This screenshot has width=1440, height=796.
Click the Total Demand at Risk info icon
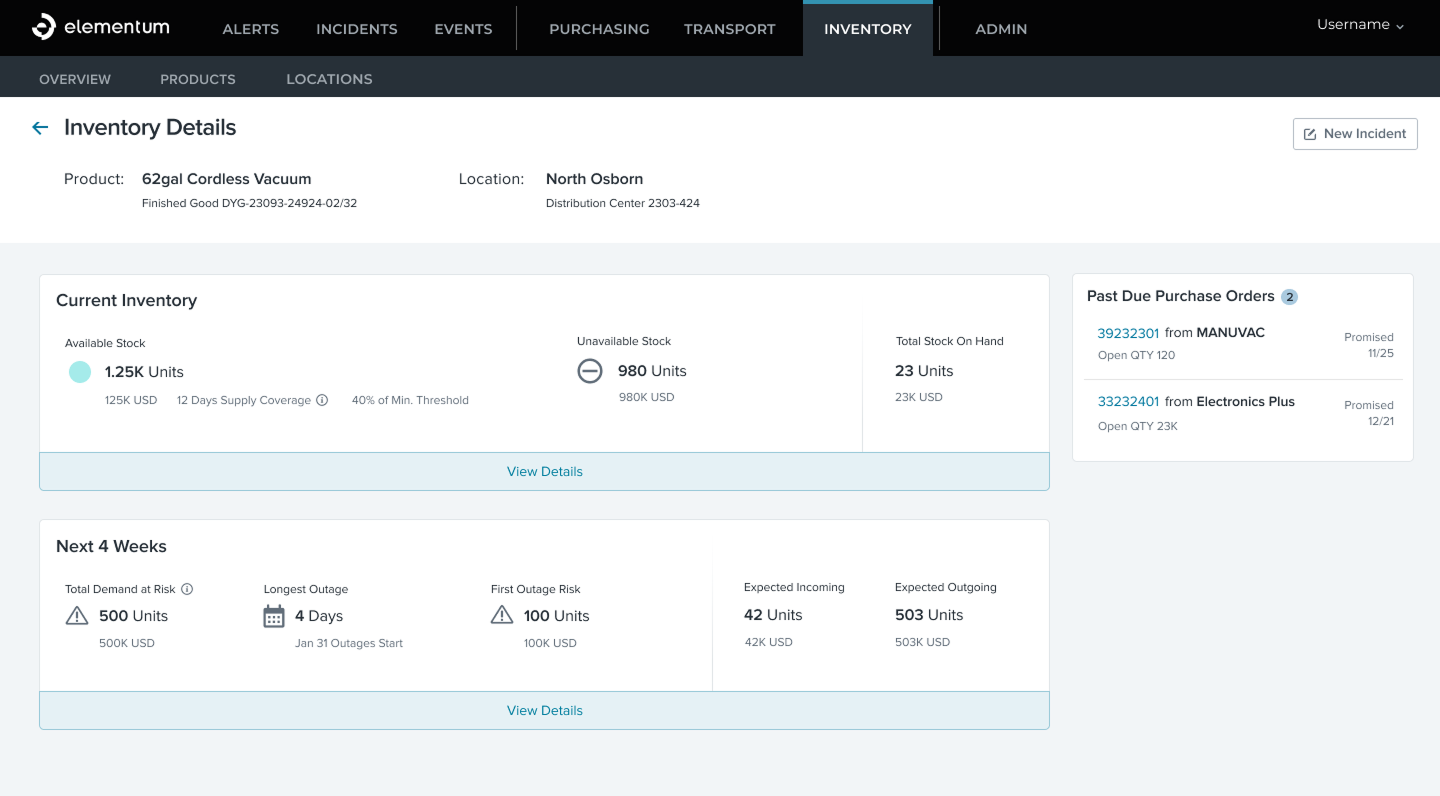pyautogui.click(x=187, y=589)
